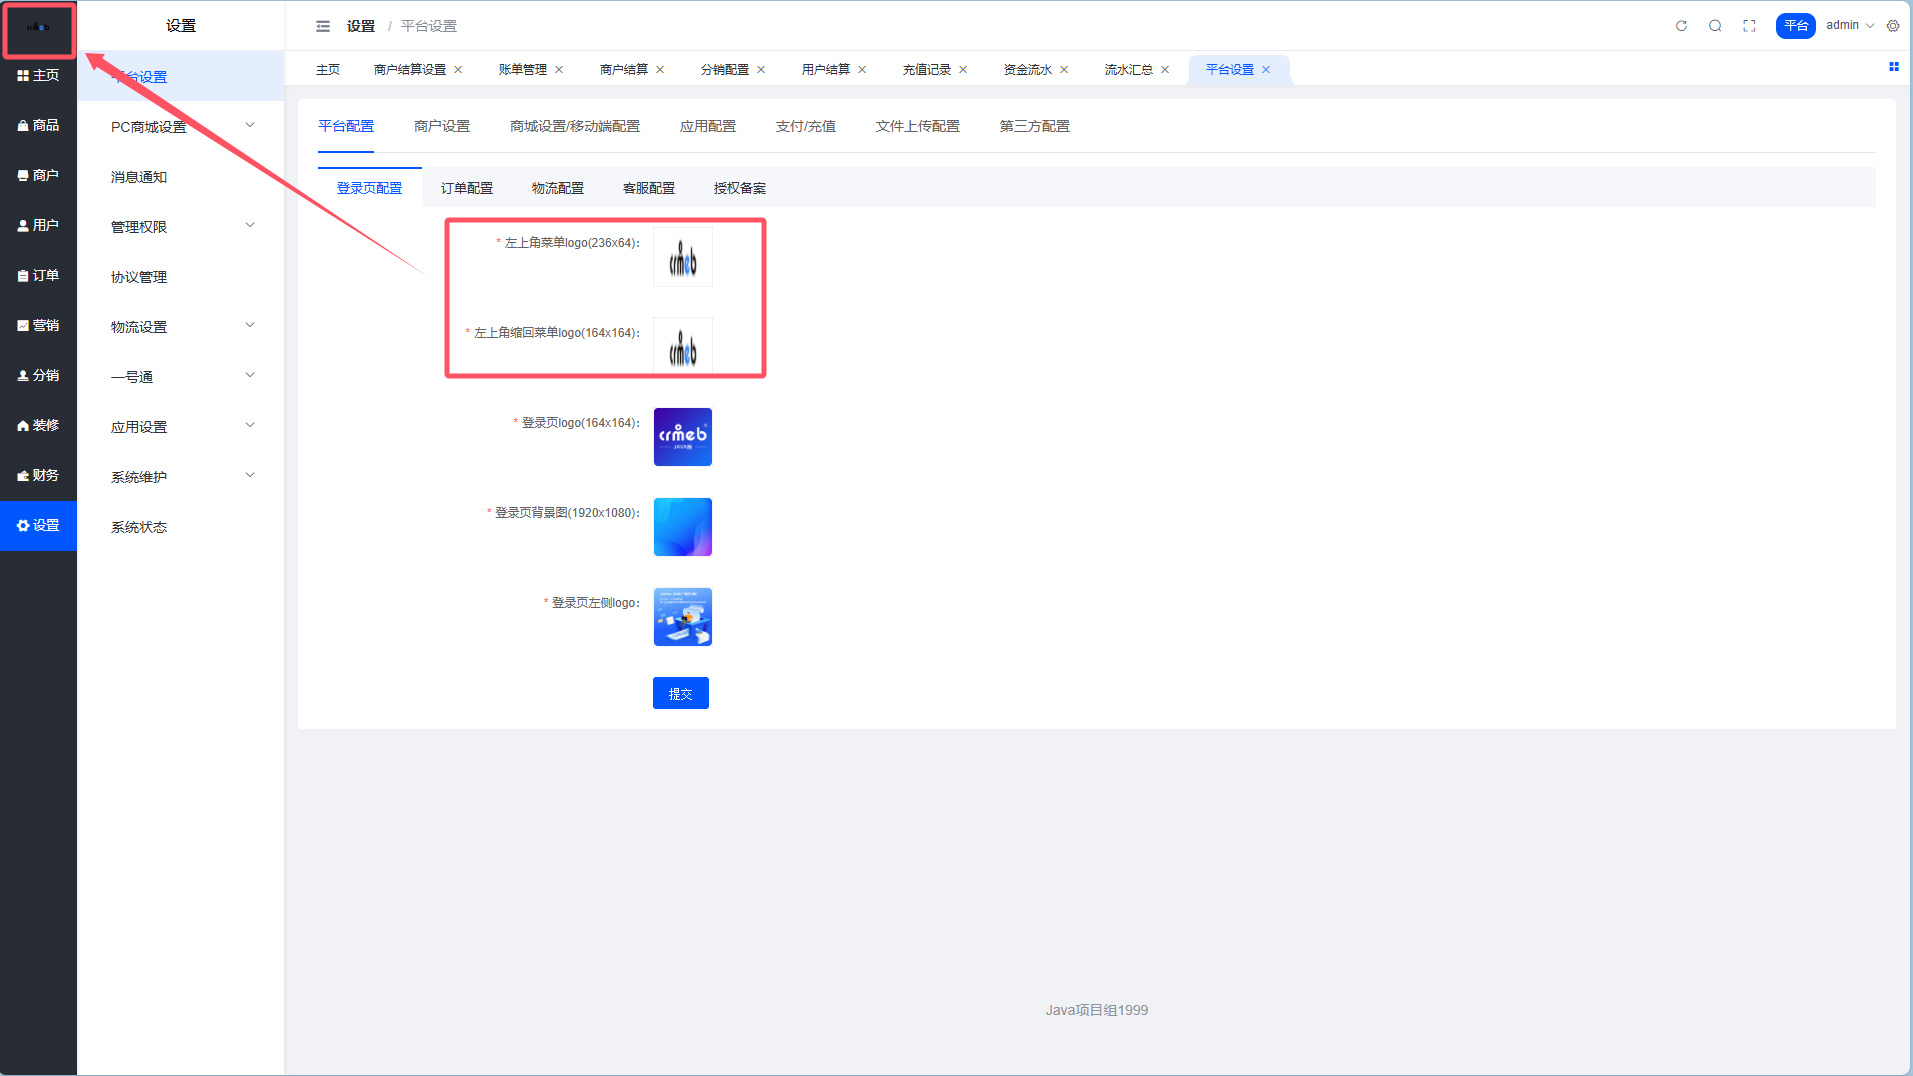Switch to the 订单配置 sub-tab
1913x1076 pixels.
click(x=466, y=188)
